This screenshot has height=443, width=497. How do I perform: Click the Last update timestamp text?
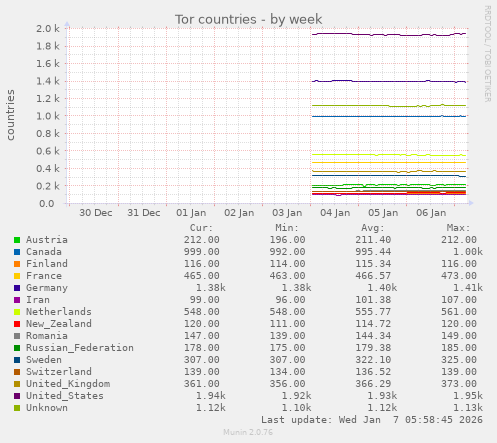tap(372, 420)
